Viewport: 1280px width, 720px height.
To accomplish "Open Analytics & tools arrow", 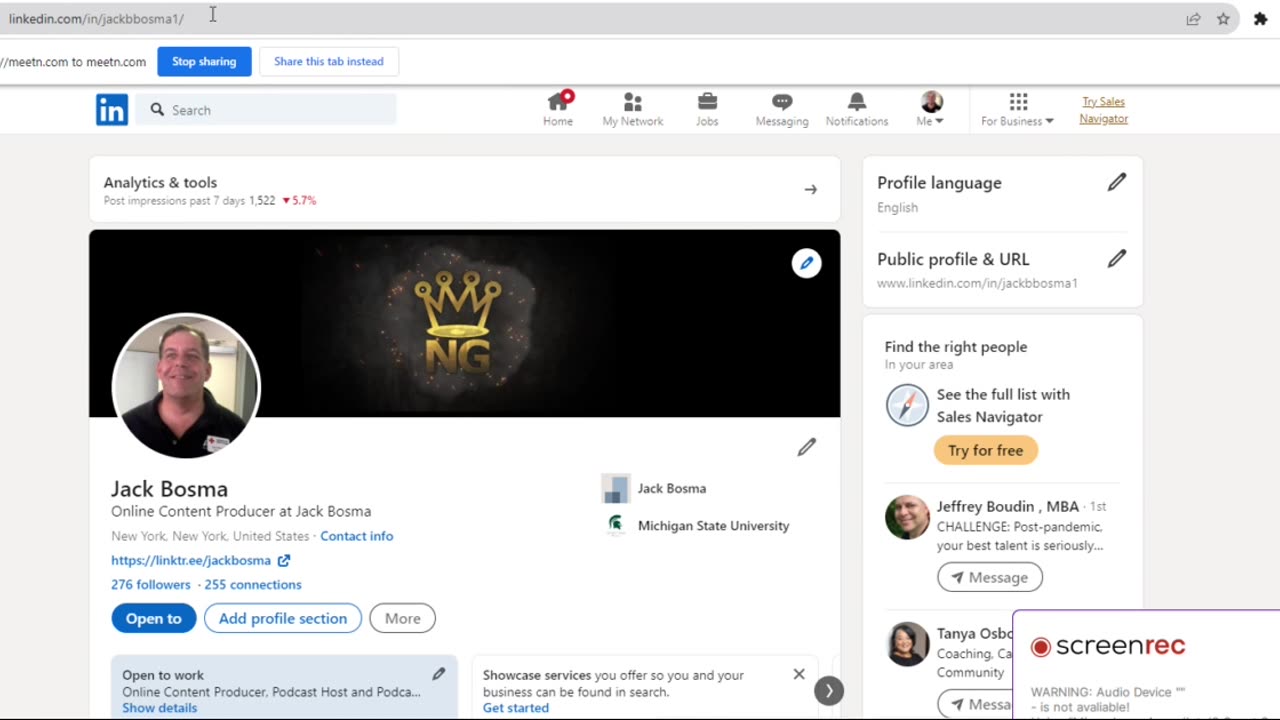I will [x=811, y=189].
